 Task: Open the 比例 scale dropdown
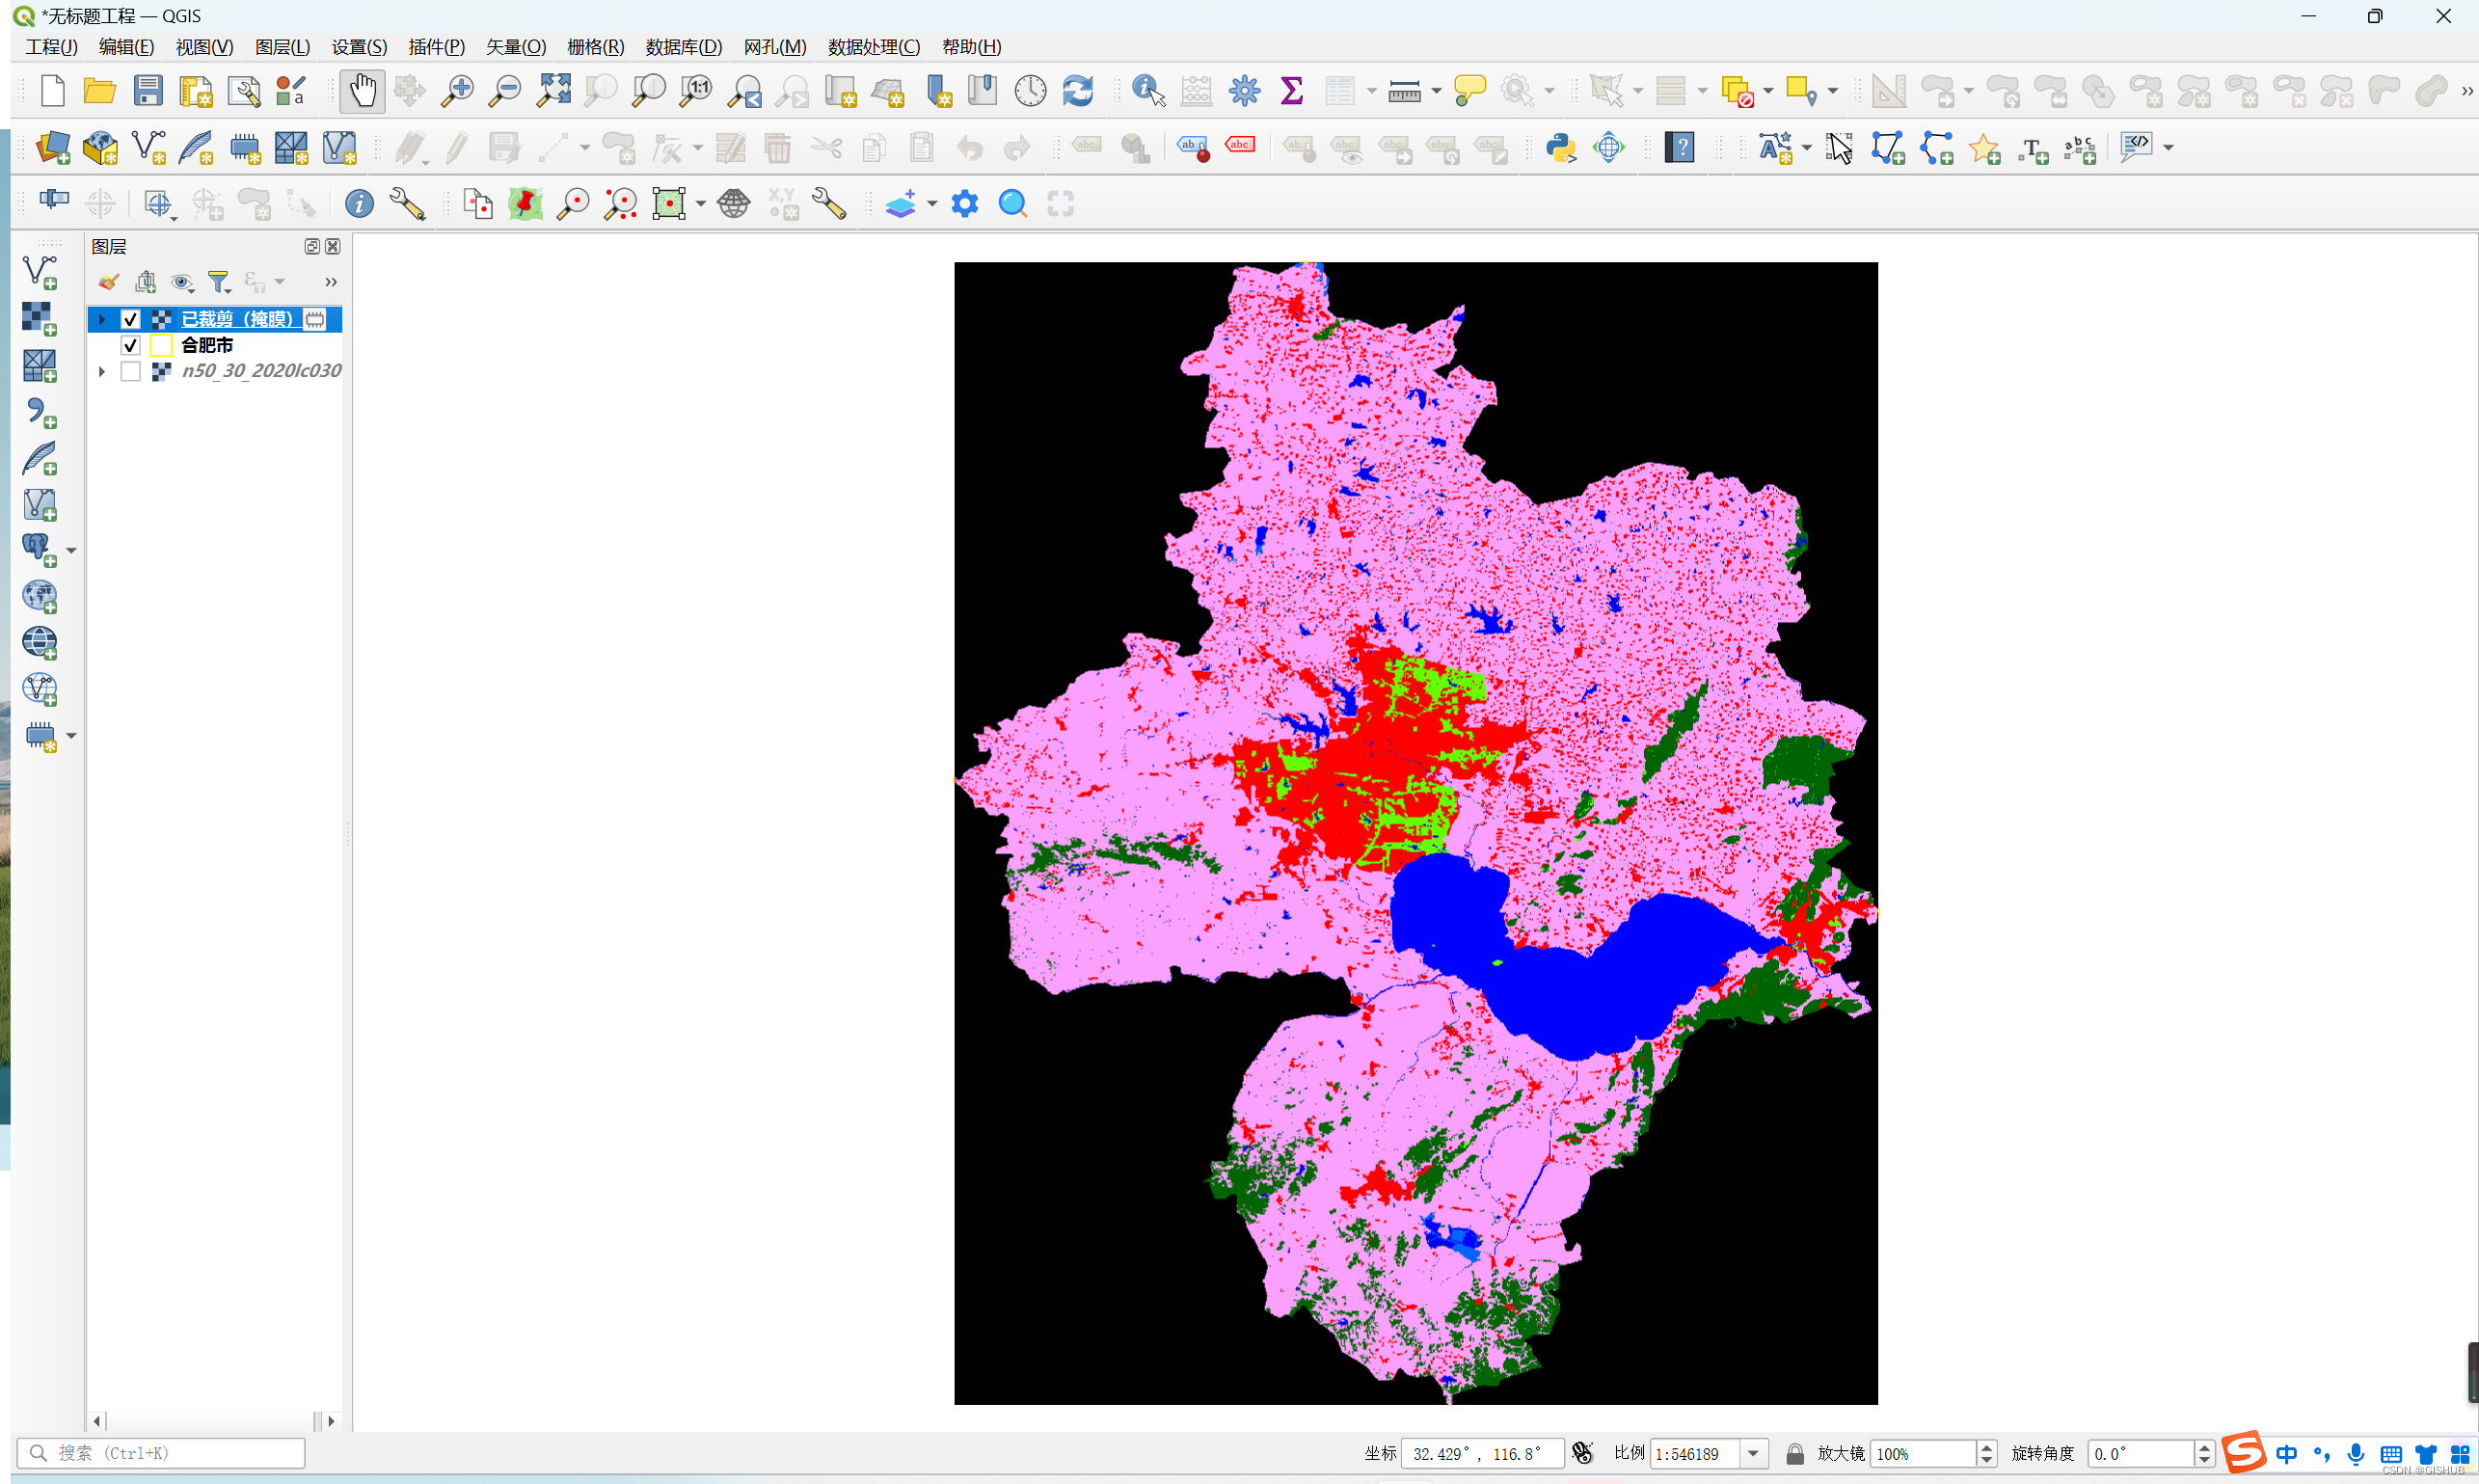pyautogui.click(x=1753, y=1453)
